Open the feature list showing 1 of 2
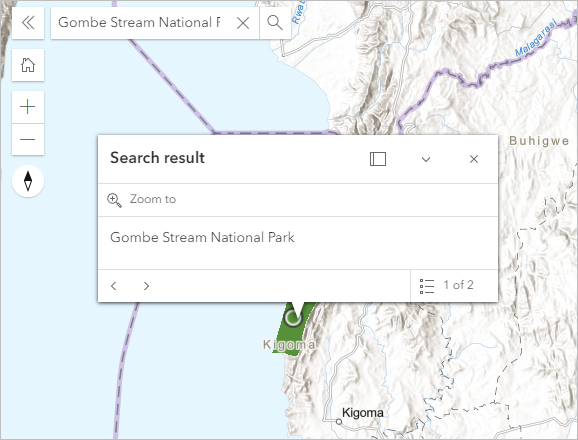Viewport: 578px width, 440px height. 454,286
